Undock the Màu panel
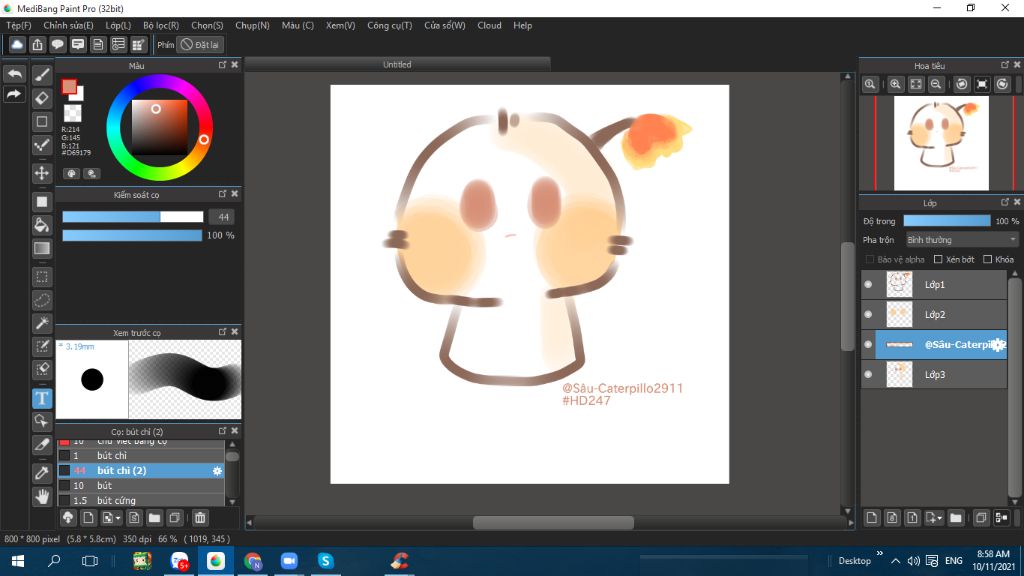The height and width of the screenshot is (576, 1024). click(223, 65)
